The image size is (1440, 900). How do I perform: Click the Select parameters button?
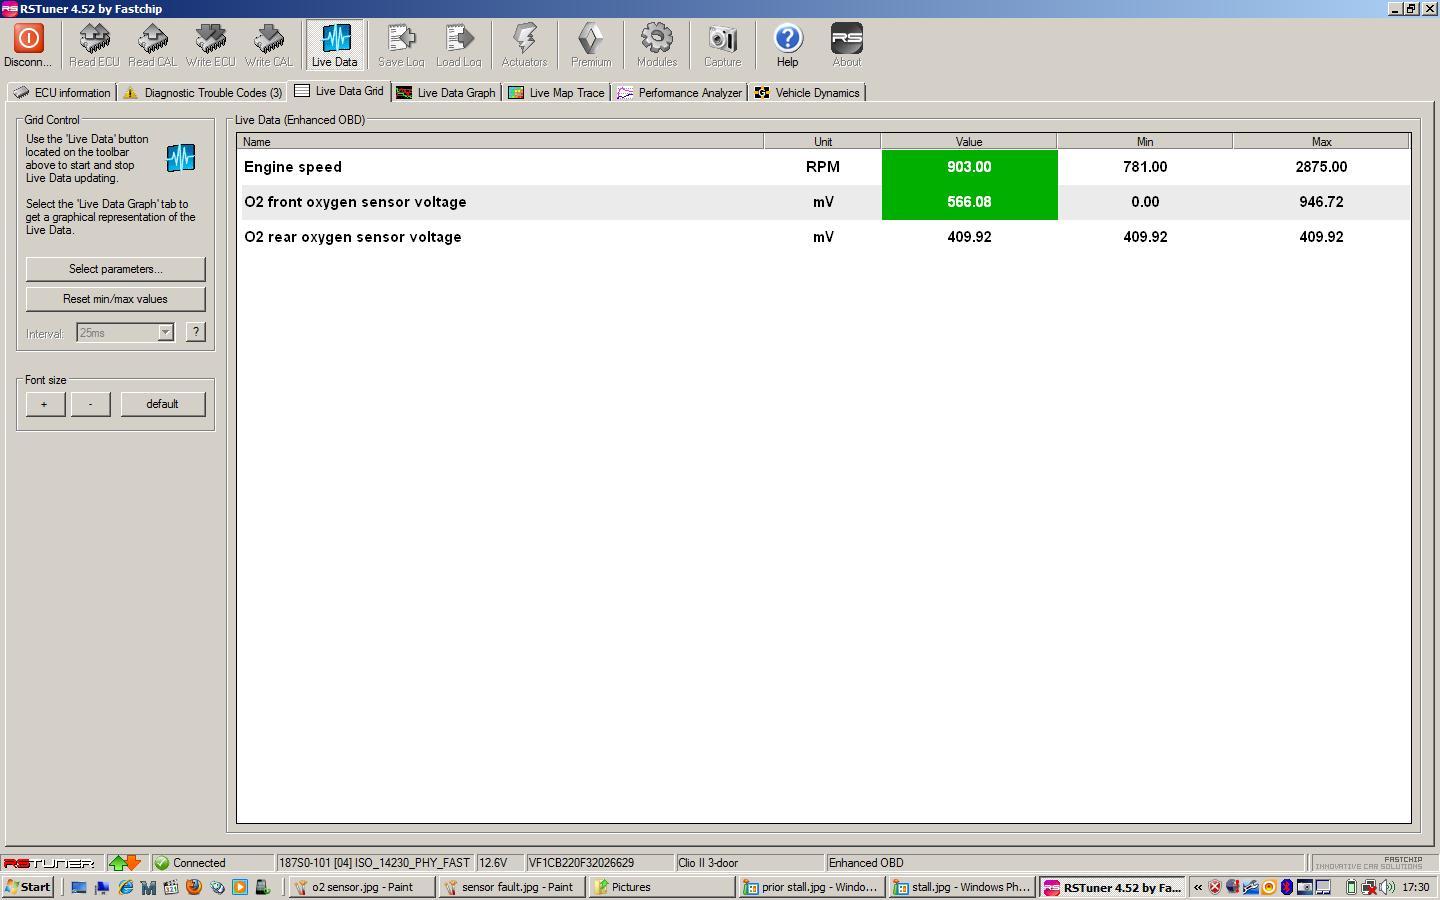pos(115,269)
